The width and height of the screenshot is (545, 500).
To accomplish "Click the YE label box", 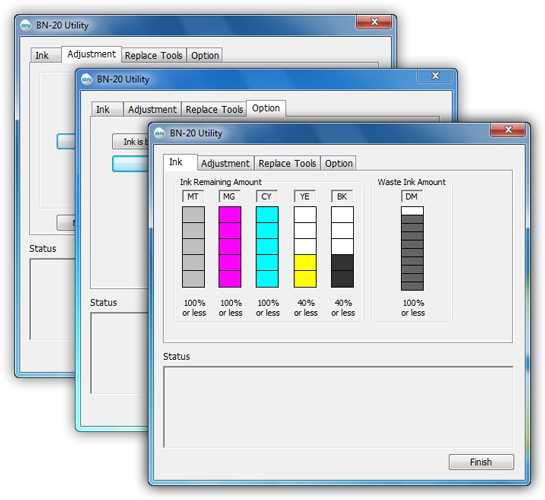I will (x=305, y=196).
